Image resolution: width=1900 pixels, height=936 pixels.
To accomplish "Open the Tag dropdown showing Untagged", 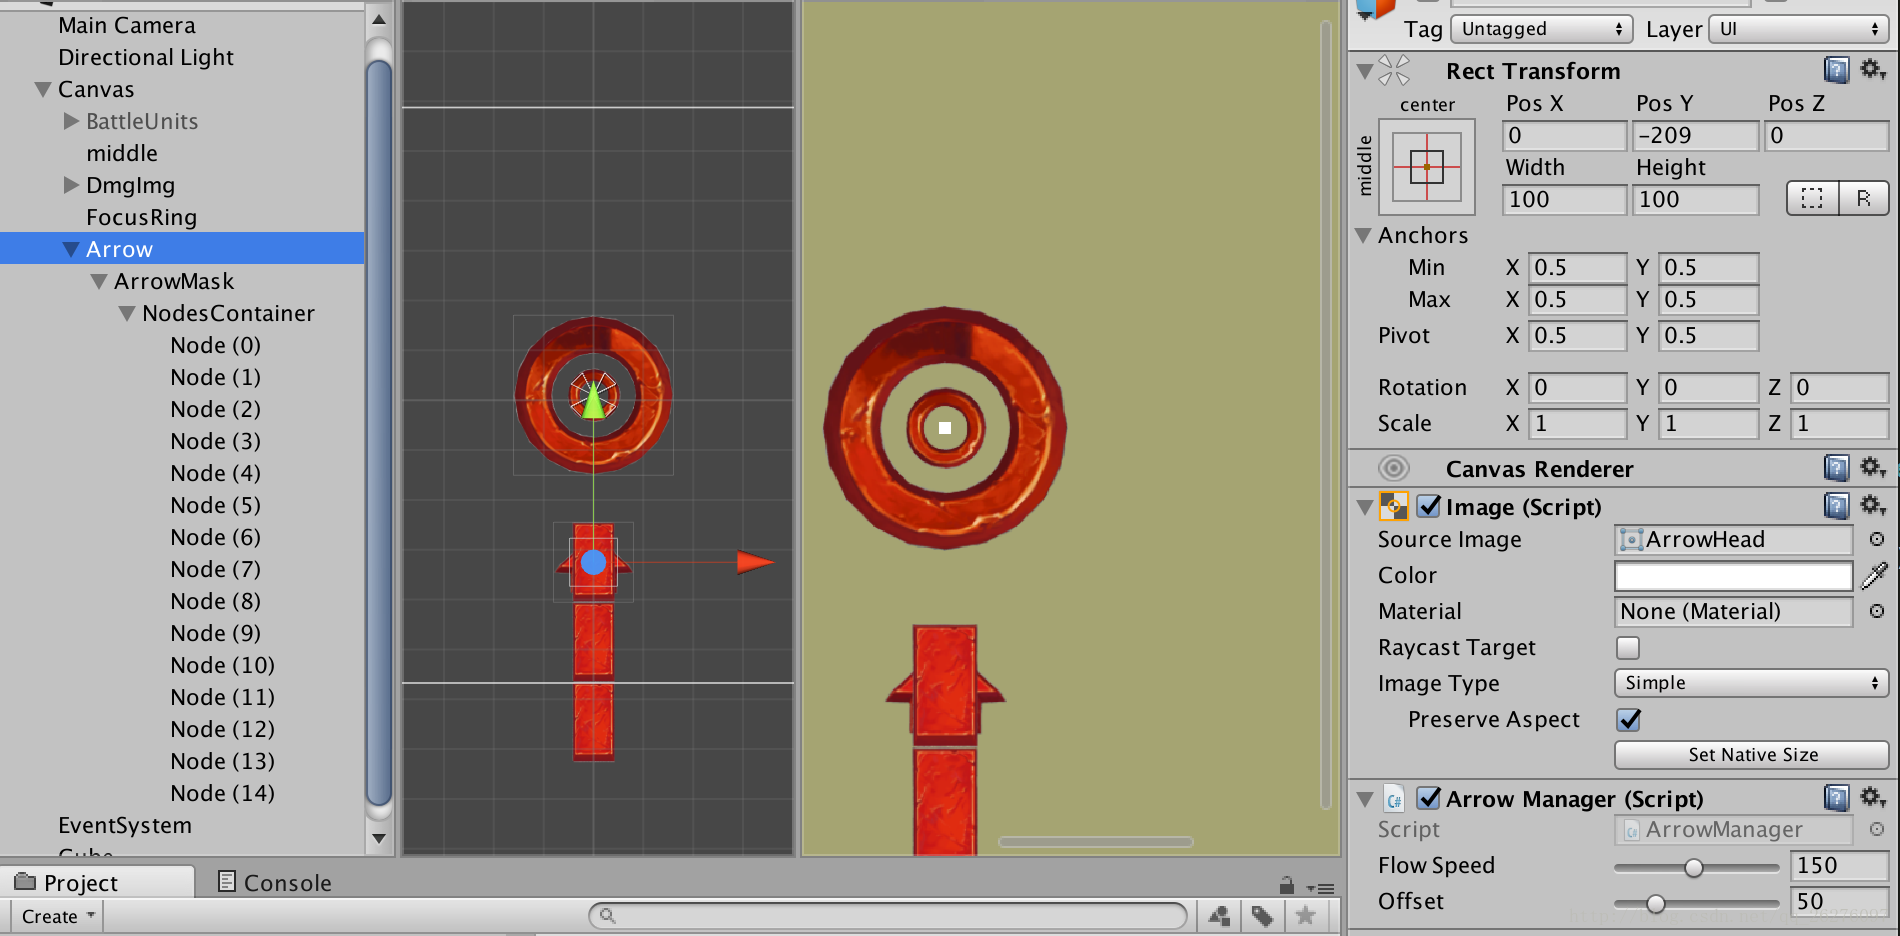I will pyautogui.click(x=1542, y=29).
